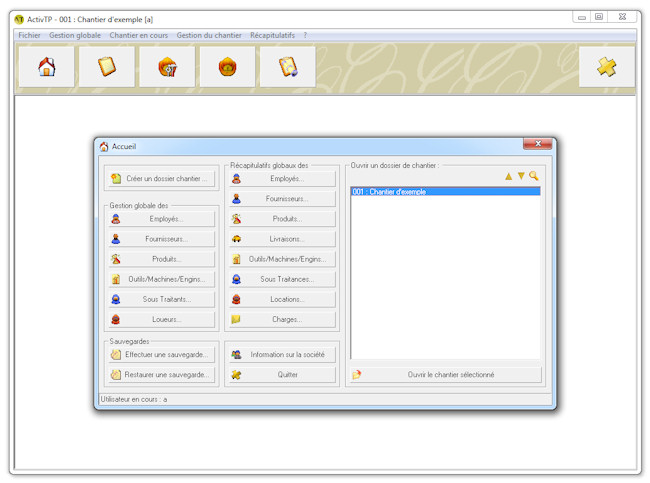Open global management of Fournisseurs

point(161,239)
